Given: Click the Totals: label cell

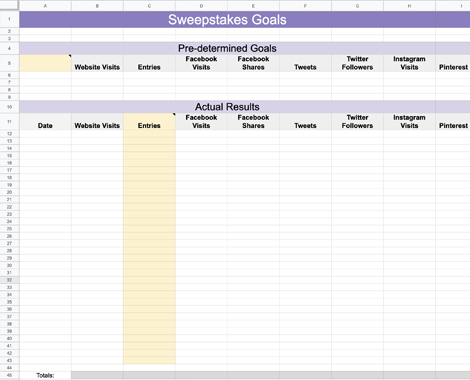Looking at the screenshot, I should 45,375.
